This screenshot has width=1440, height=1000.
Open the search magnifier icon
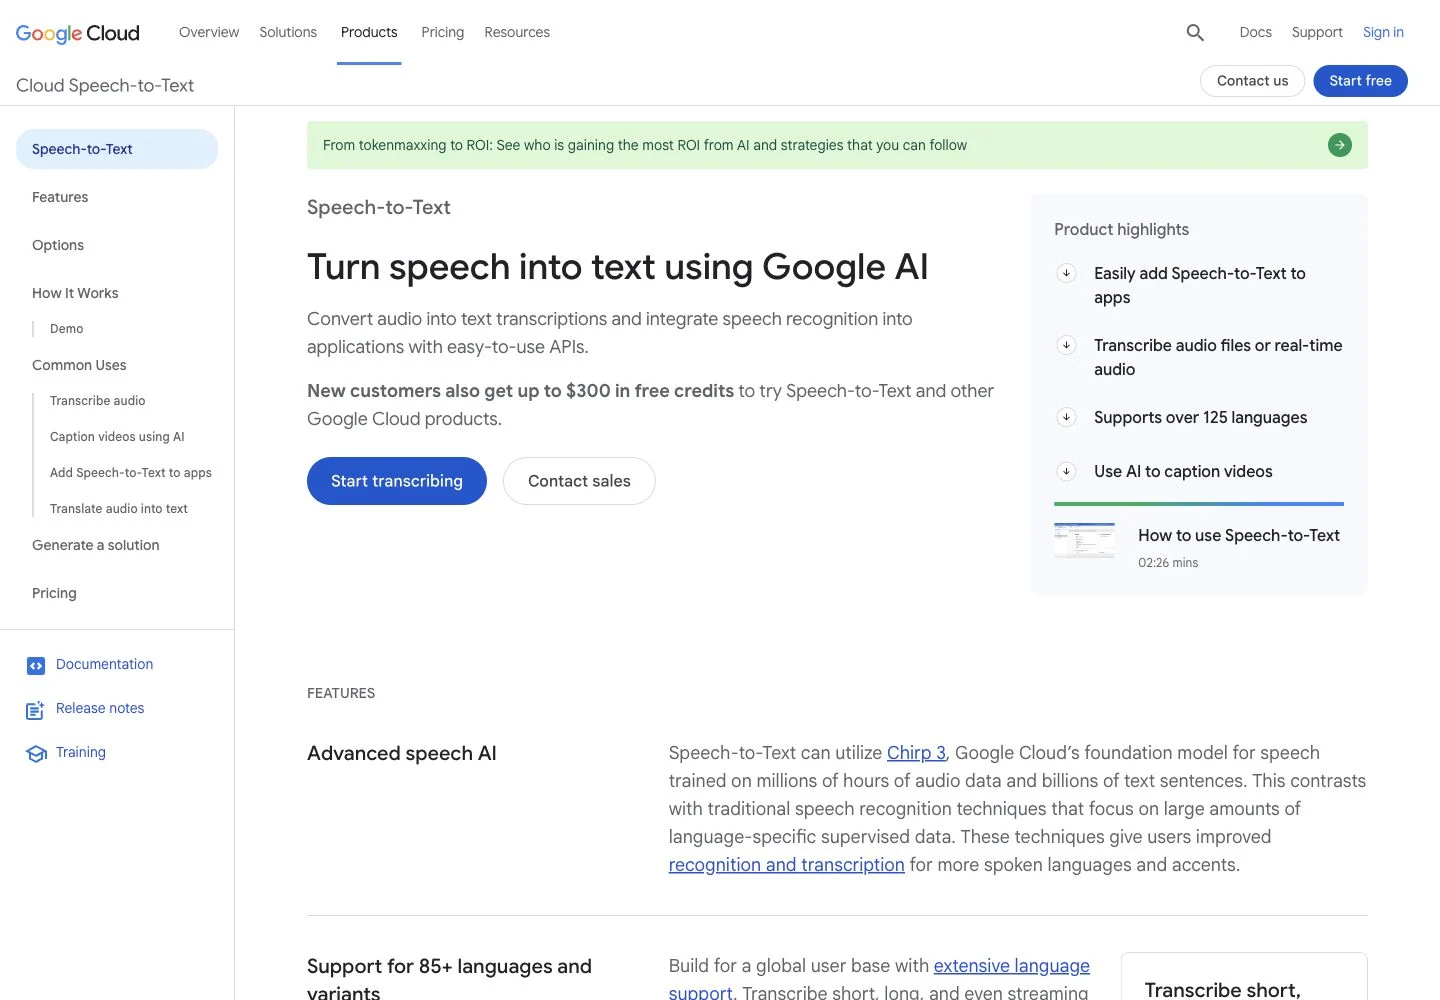[x=1195, y=32]
